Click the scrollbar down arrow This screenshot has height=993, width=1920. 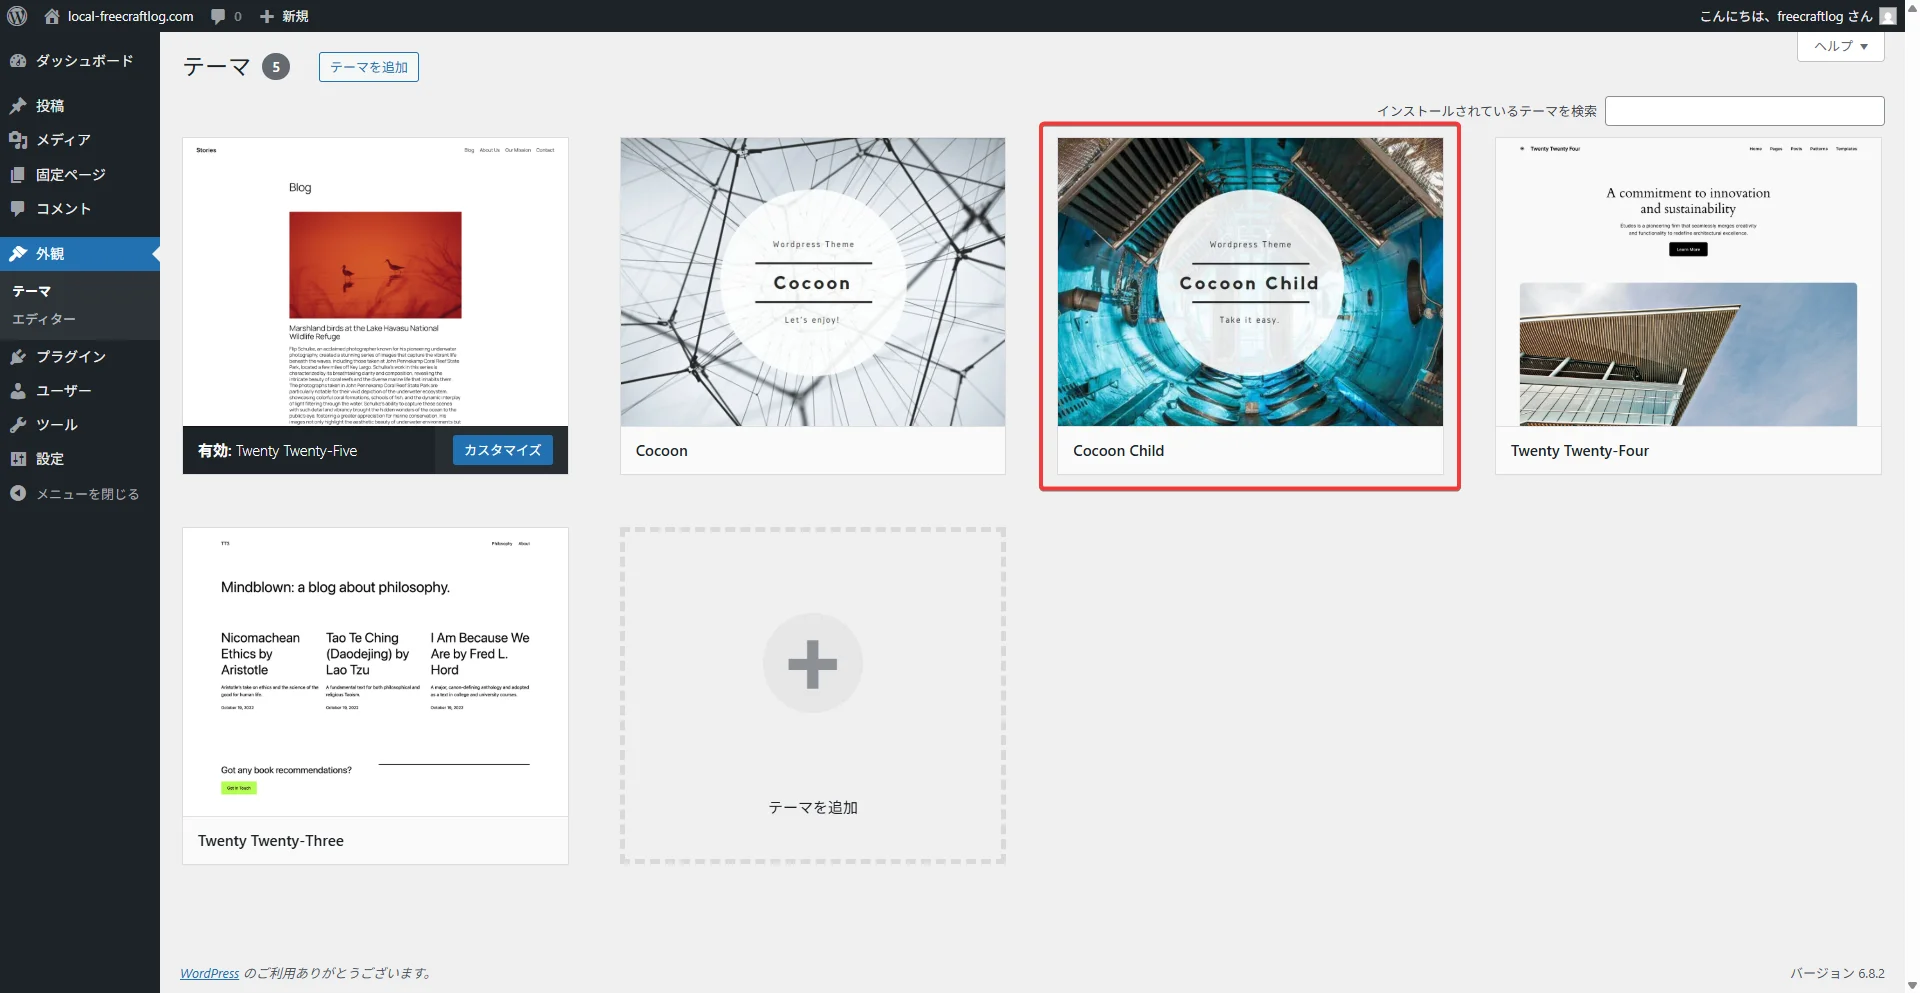(x=1912, y=985)
